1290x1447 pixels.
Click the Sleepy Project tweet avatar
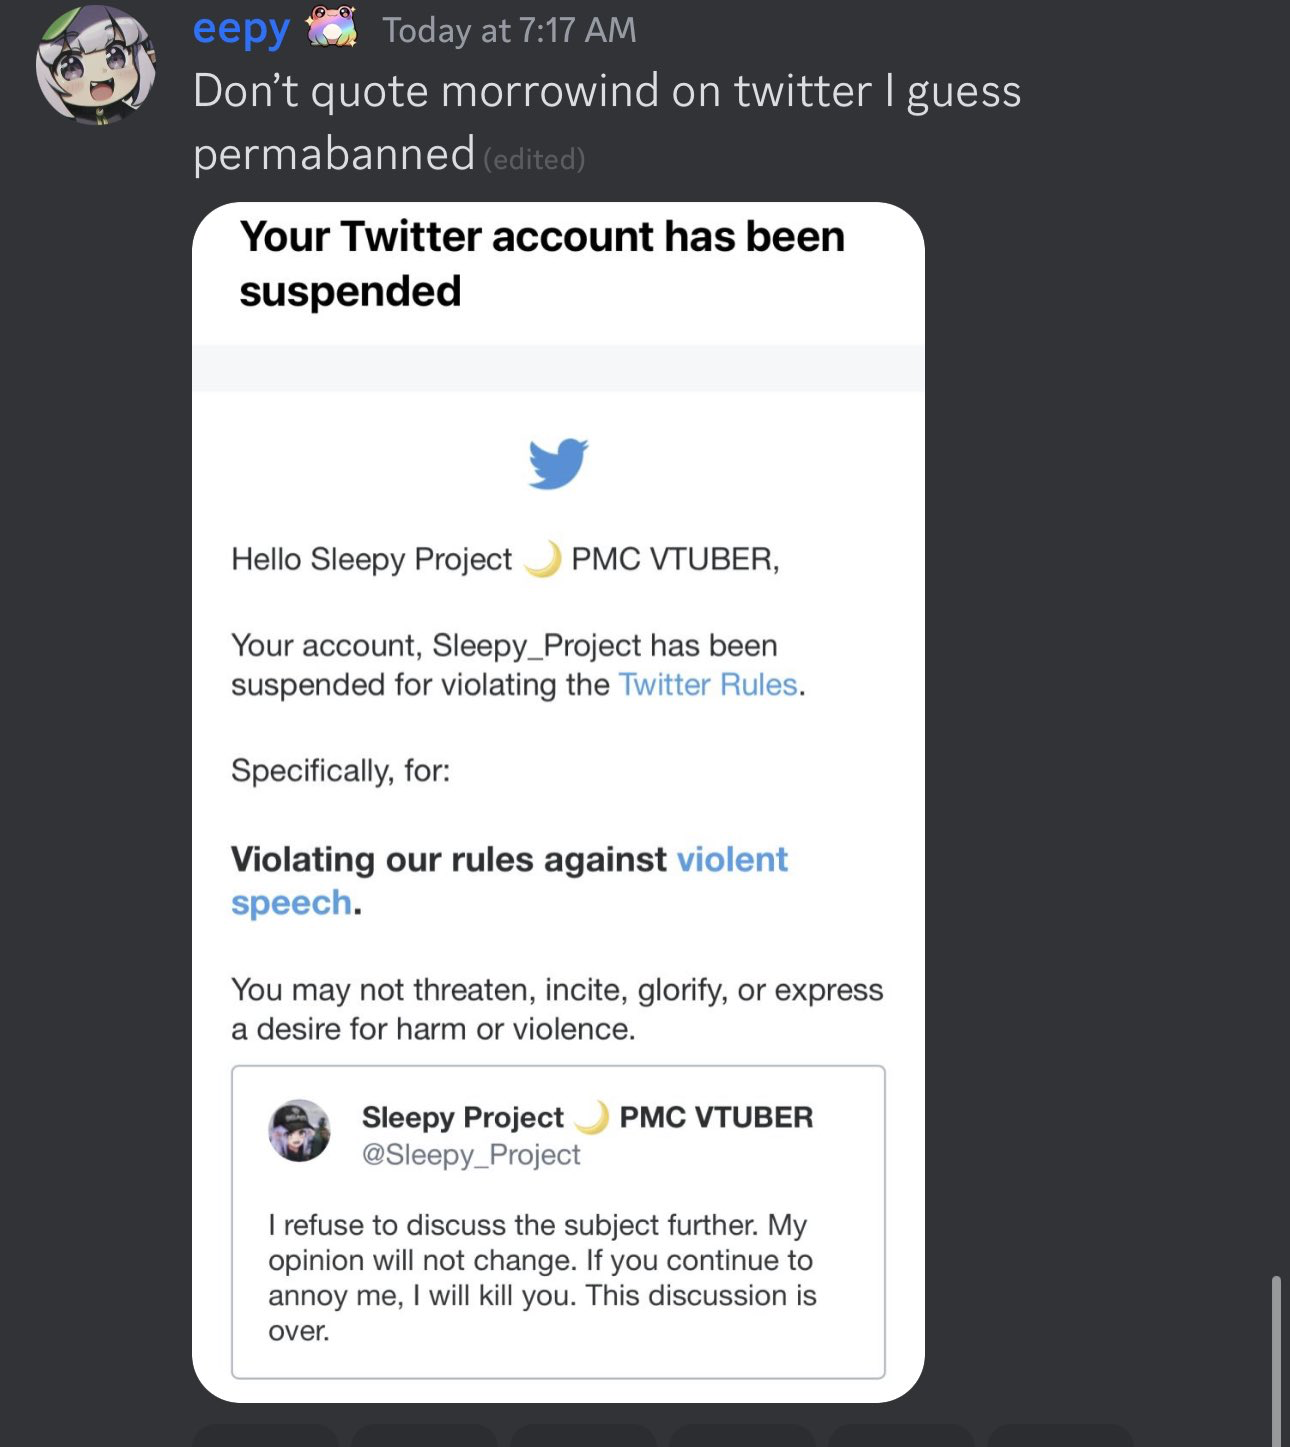[x=299, y=1130]
